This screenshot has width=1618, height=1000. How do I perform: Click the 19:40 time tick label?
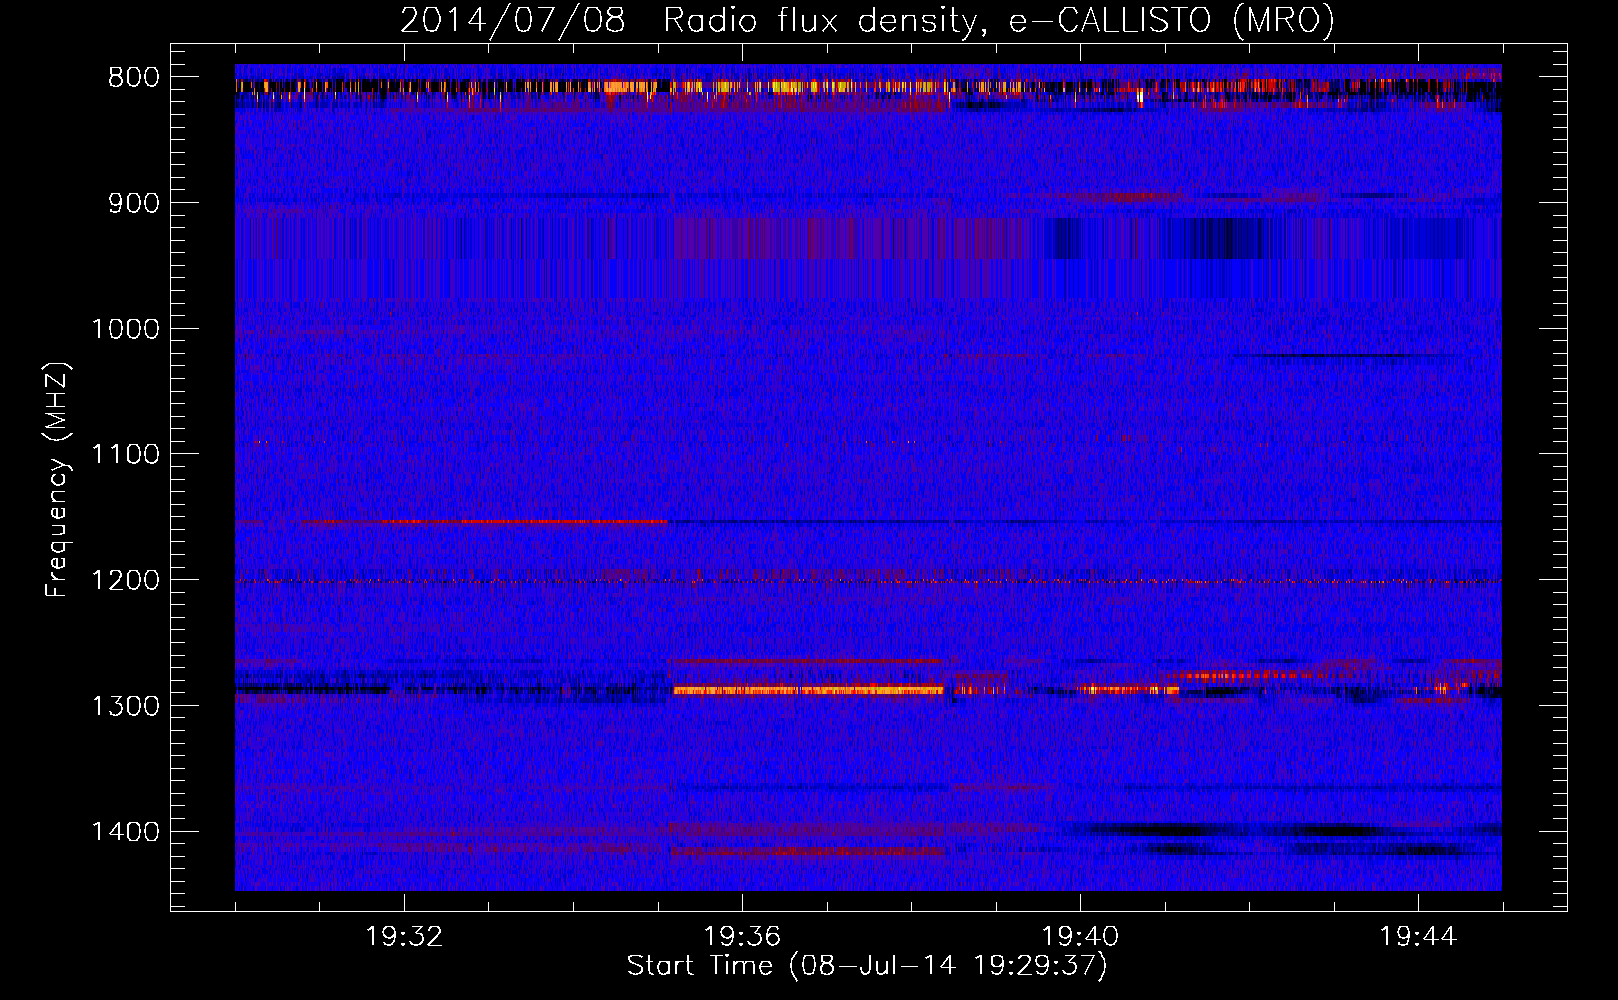1080,936
